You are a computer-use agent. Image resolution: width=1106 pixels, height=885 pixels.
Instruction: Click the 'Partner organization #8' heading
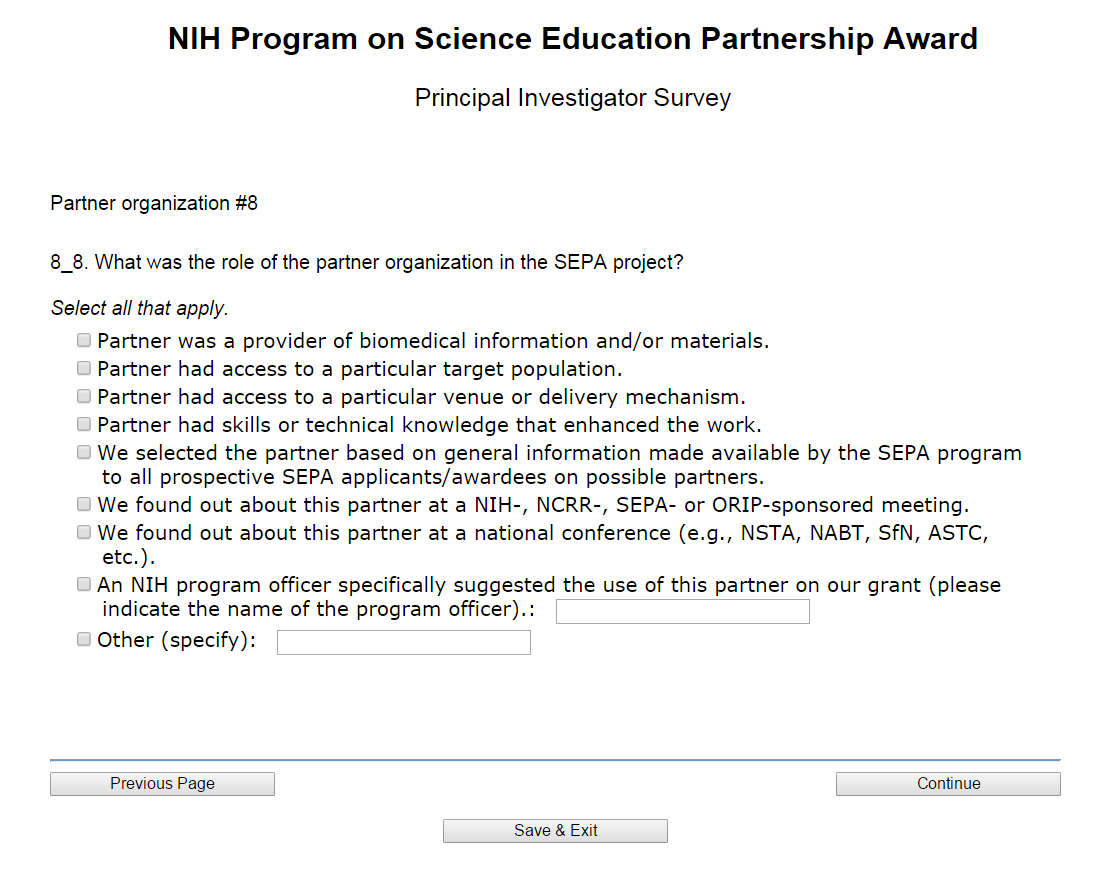click(x=154, y=203)
